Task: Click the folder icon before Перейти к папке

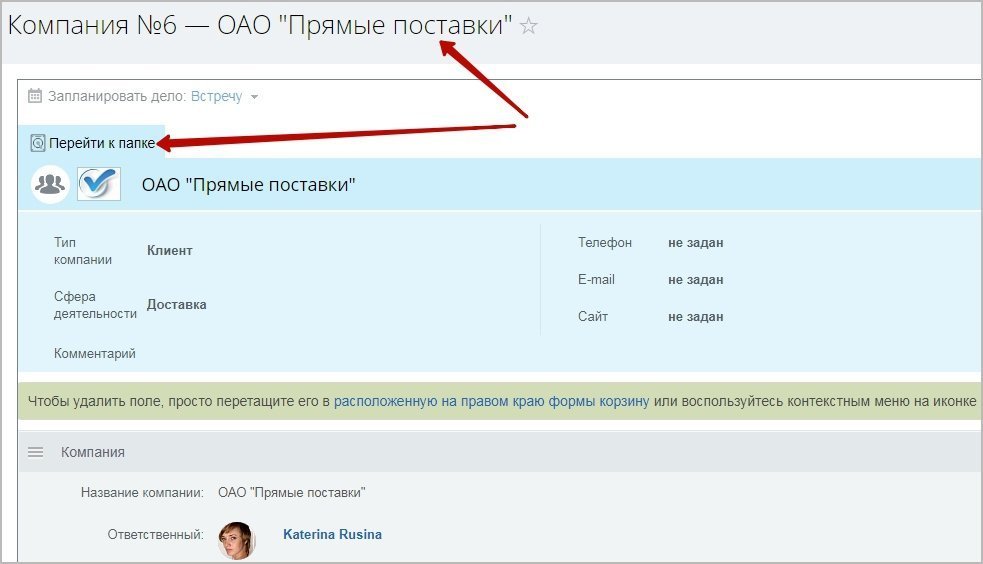Action: (x=38, y=143)
